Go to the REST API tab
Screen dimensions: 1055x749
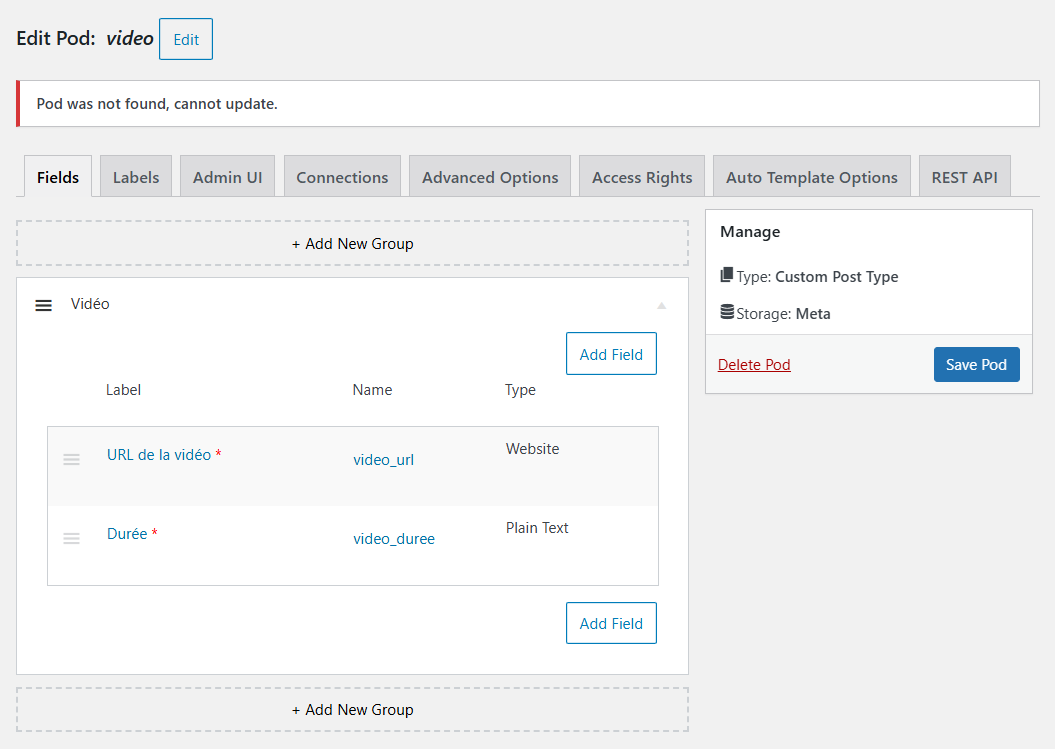point(965,177)
